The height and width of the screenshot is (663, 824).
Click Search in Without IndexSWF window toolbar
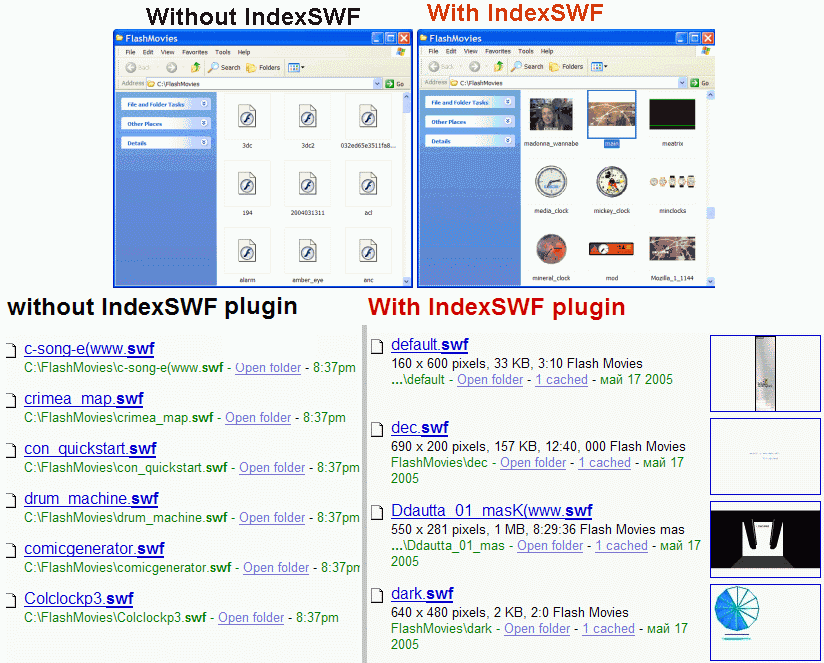click(x=224, y=67)
